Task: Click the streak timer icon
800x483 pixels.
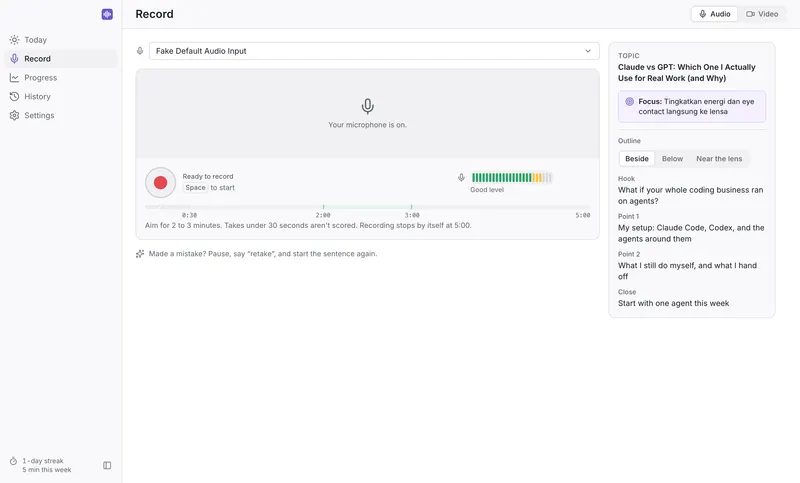Action: click(x=13, y=461)
